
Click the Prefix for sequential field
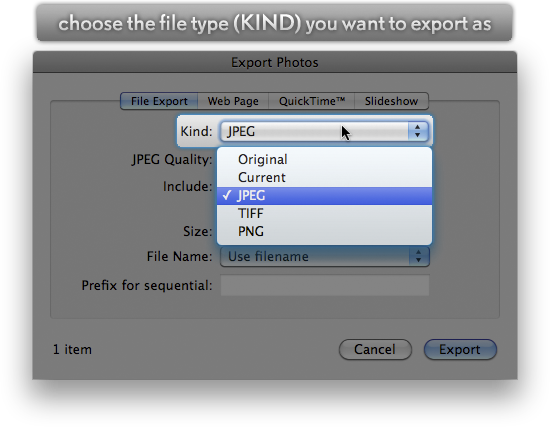pyautogui.click(x=325, y=285)
